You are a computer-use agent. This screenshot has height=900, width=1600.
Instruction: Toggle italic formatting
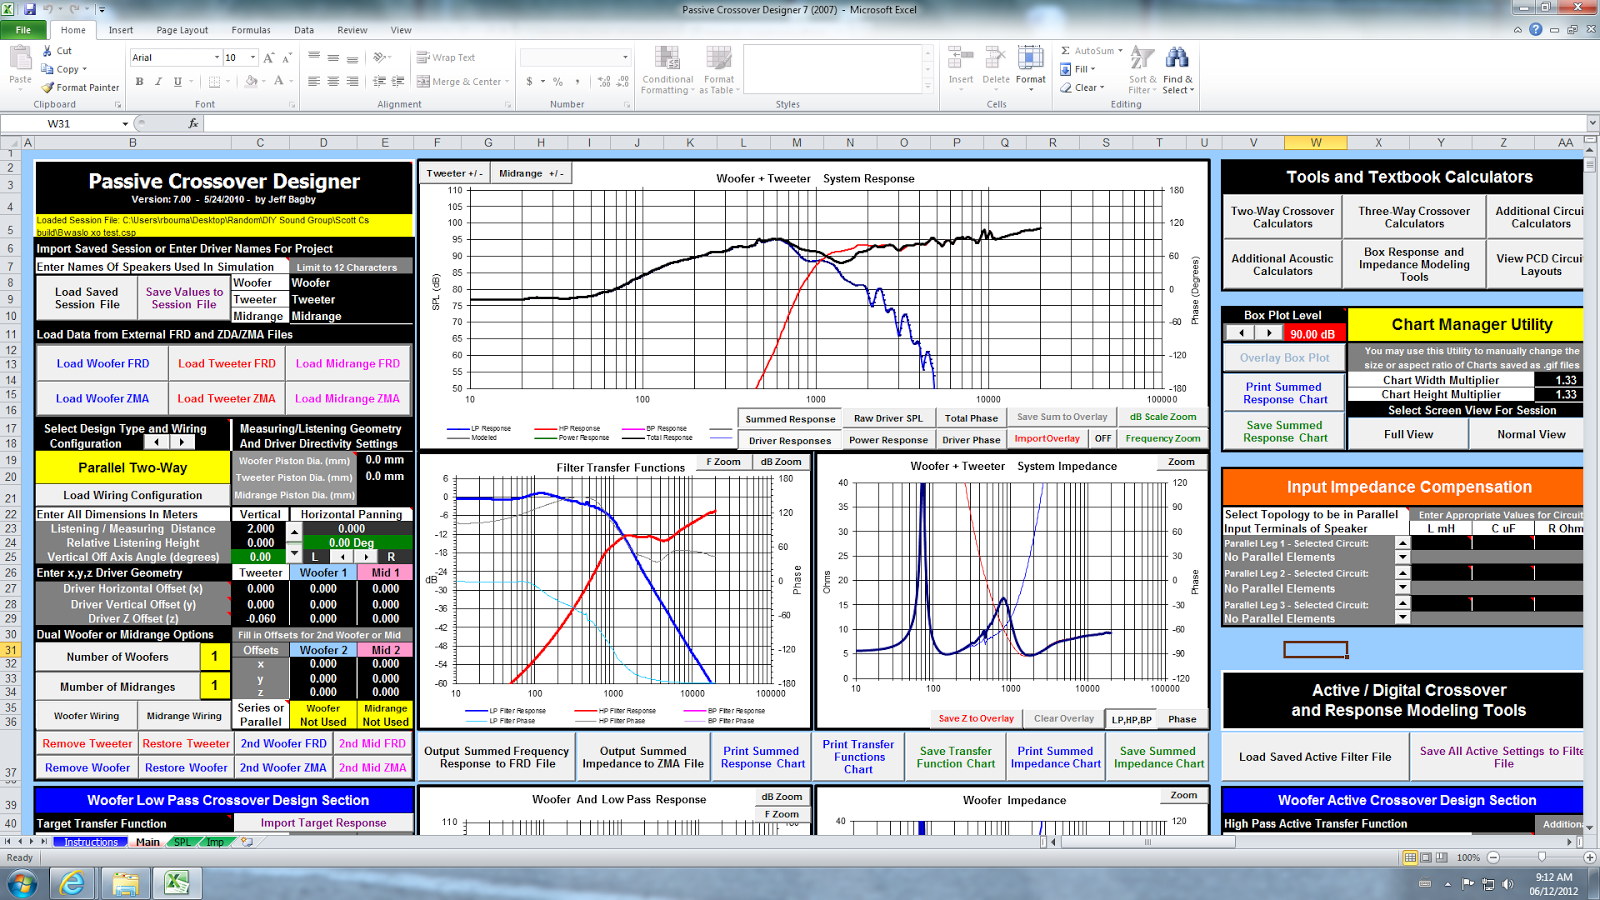tap(158, 81)
